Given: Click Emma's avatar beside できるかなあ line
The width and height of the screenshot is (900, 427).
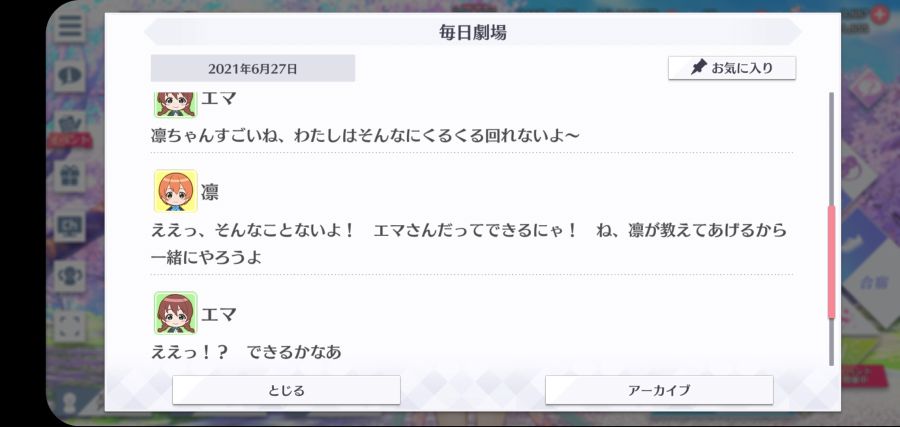Looking at the screenshot, I should (x=176, y=313).
